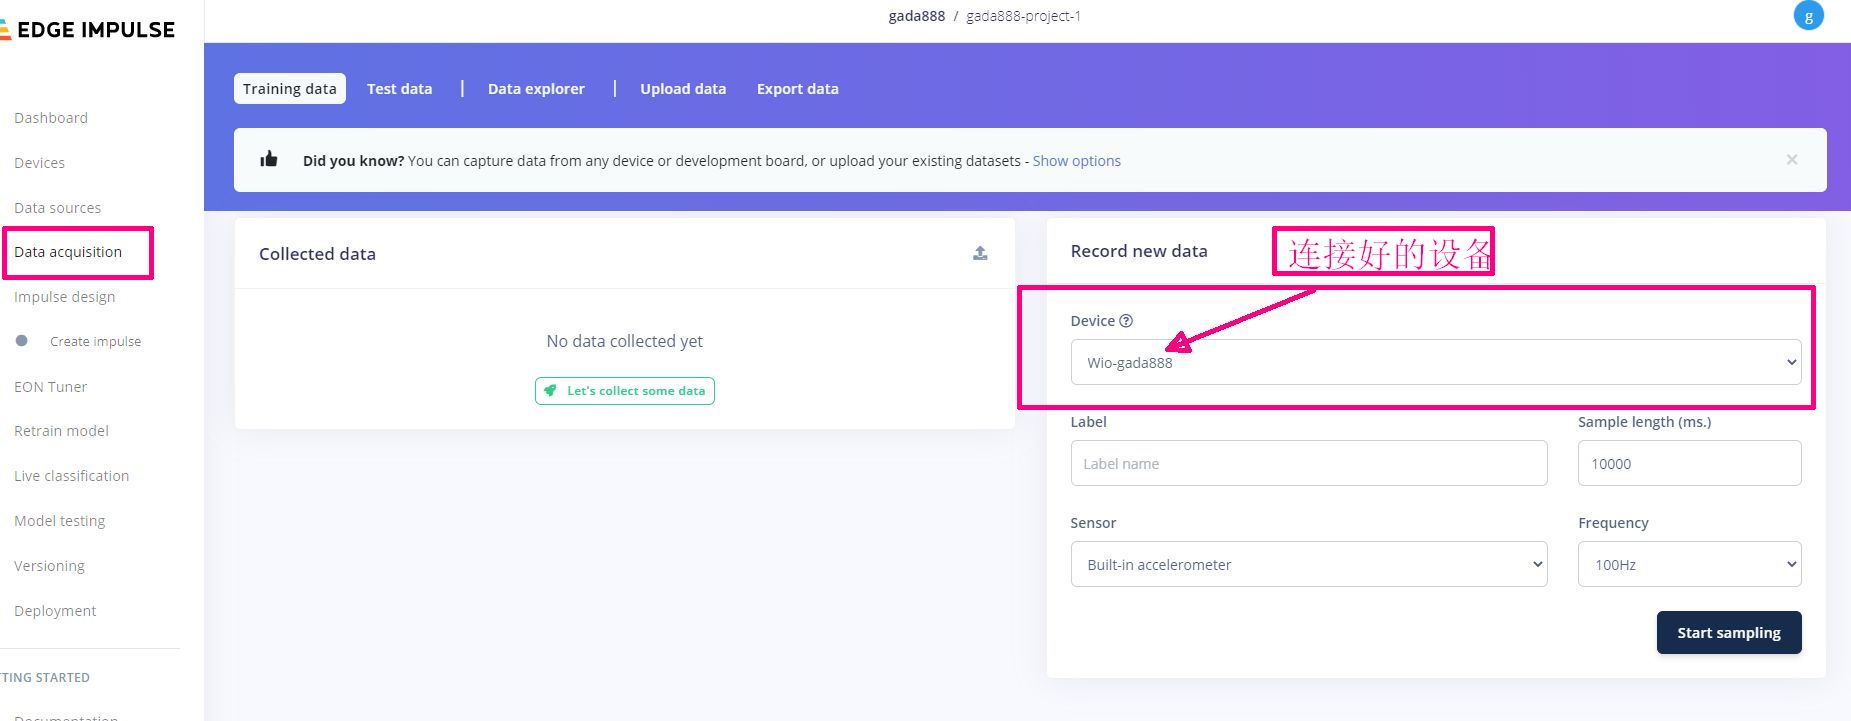Click the upload icon in Collected data
Image resolution: width=1851 pixels, height=721 pixels.
pos(980,254)
